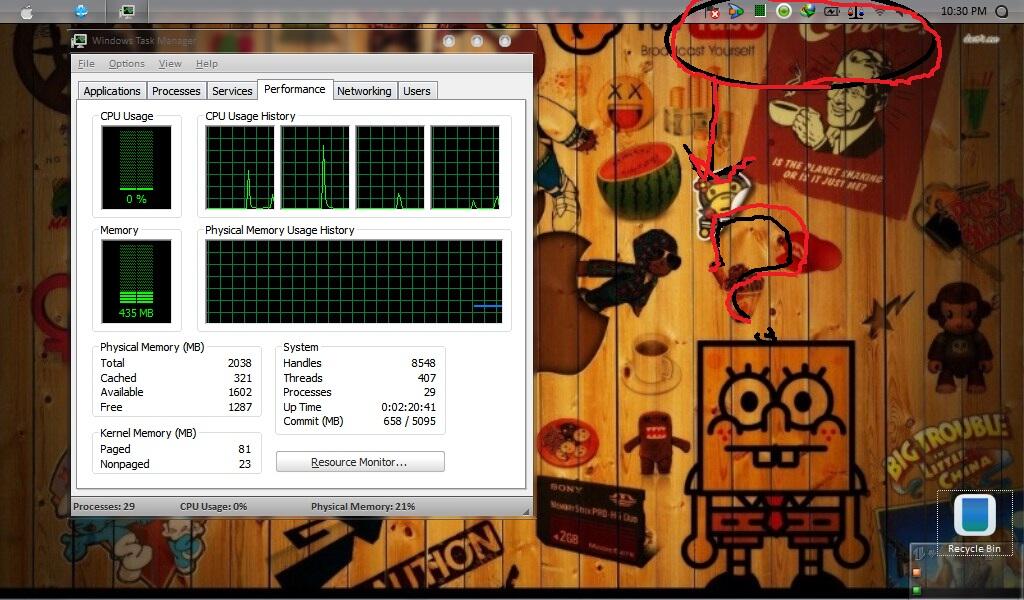
Task: Click the Threads value 407
Action: (427, 378)
